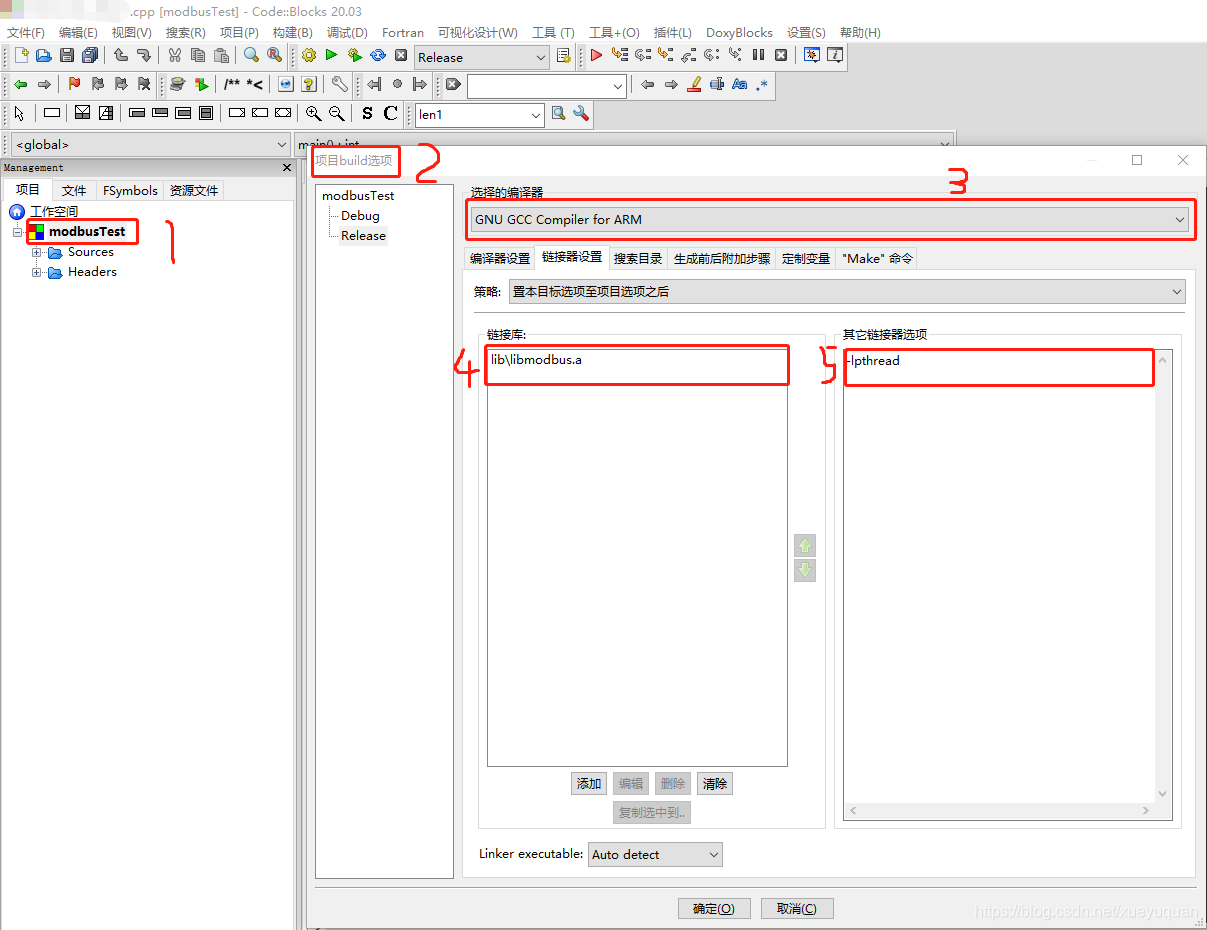This screenshot has height=930, width=1207.
Task: Click the Build and run icon
Action: pos(355,56)
